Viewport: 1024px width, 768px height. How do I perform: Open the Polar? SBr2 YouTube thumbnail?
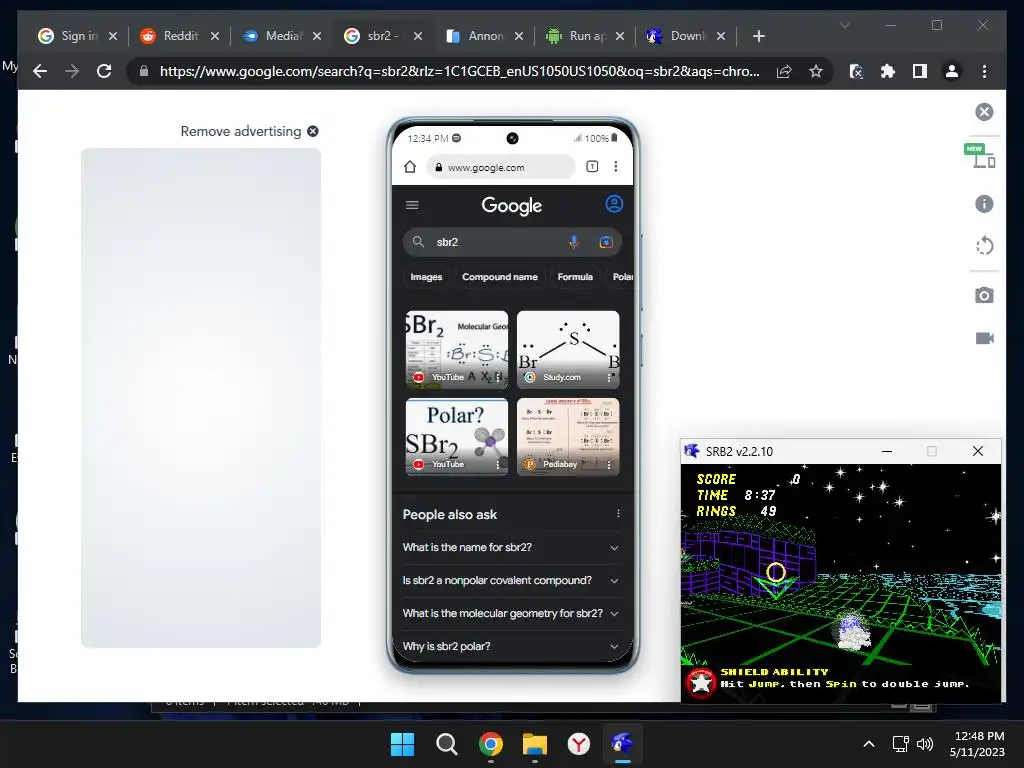pyautogui.click(x=456, y=437)
